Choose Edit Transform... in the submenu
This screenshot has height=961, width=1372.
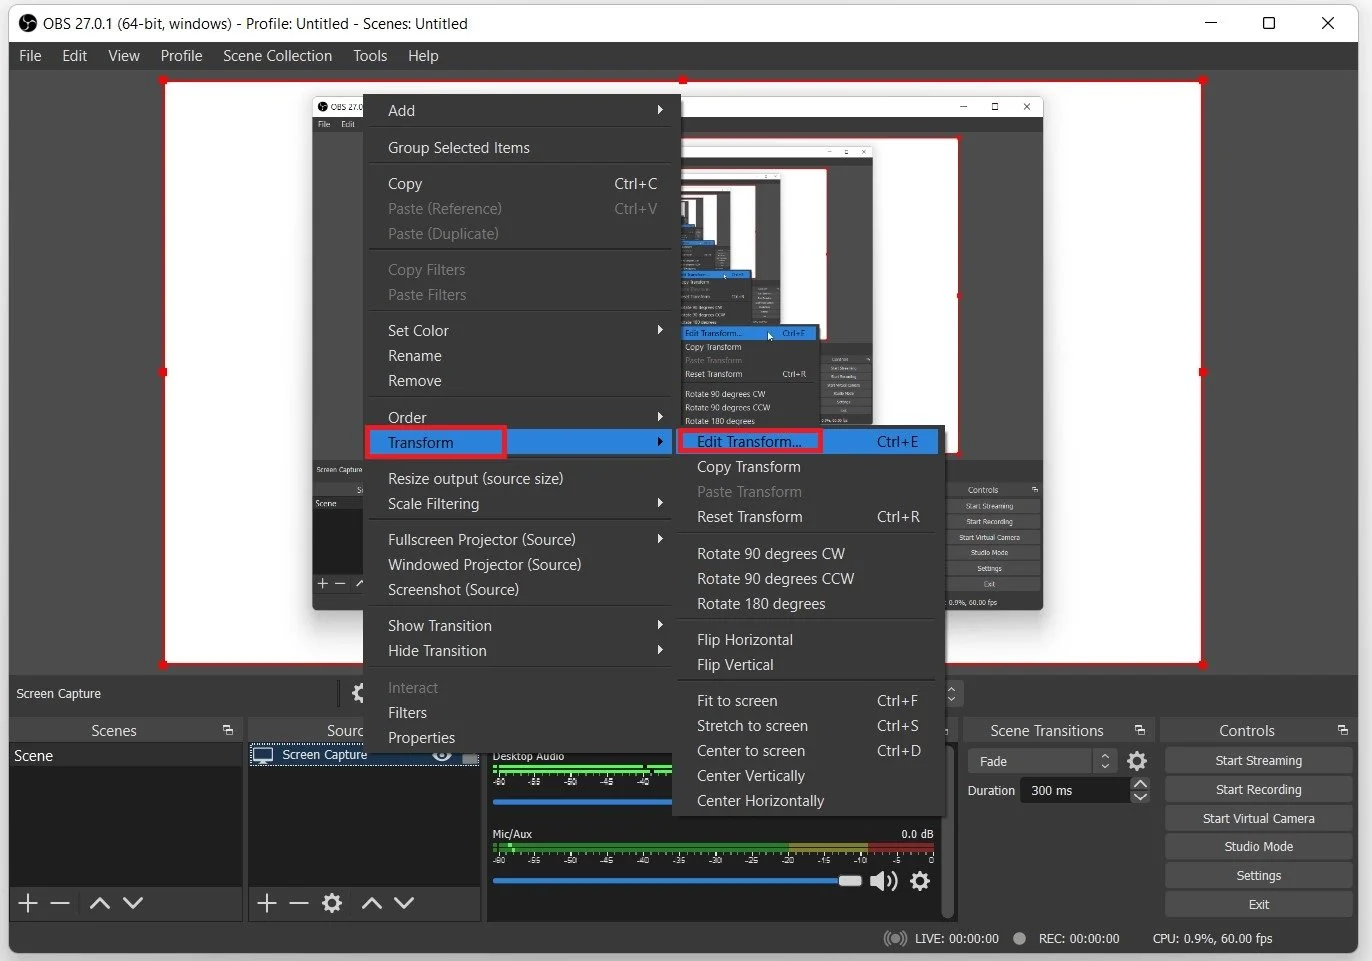click(x=808, y=441)
